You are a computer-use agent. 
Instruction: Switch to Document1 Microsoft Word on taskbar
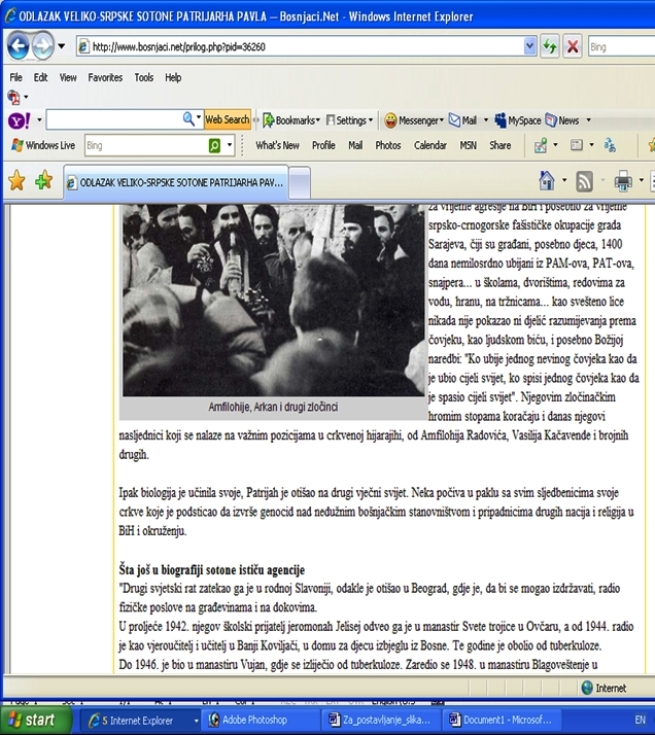click(x=502, y=720)
